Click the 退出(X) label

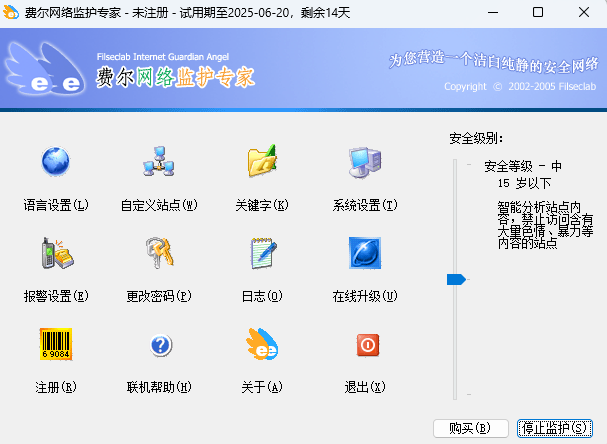pyautogui.click(x=365, y=387)
